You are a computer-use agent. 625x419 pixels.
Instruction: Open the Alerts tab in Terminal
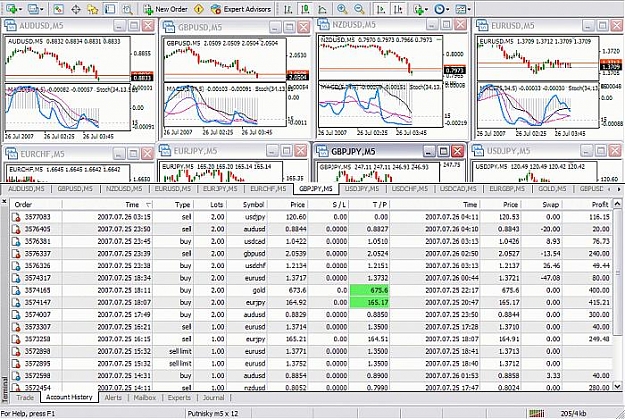coord(113,397)
